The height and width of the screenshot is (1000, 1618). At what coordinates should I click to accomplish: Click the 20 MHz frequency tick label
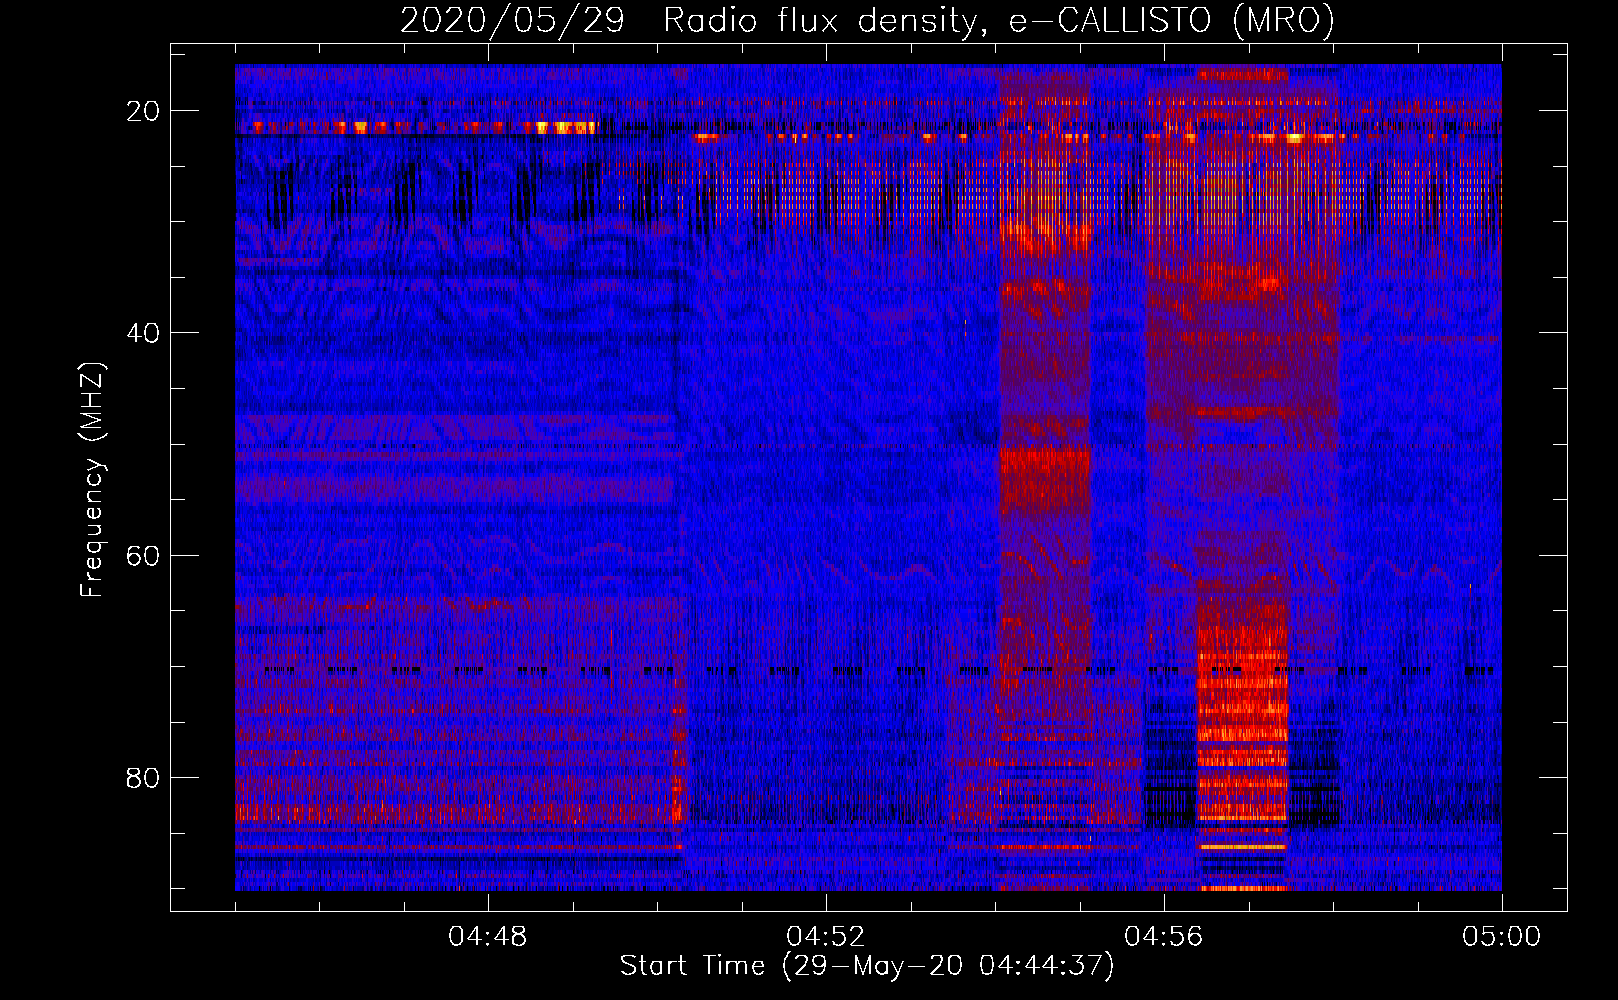coord(144,111)
